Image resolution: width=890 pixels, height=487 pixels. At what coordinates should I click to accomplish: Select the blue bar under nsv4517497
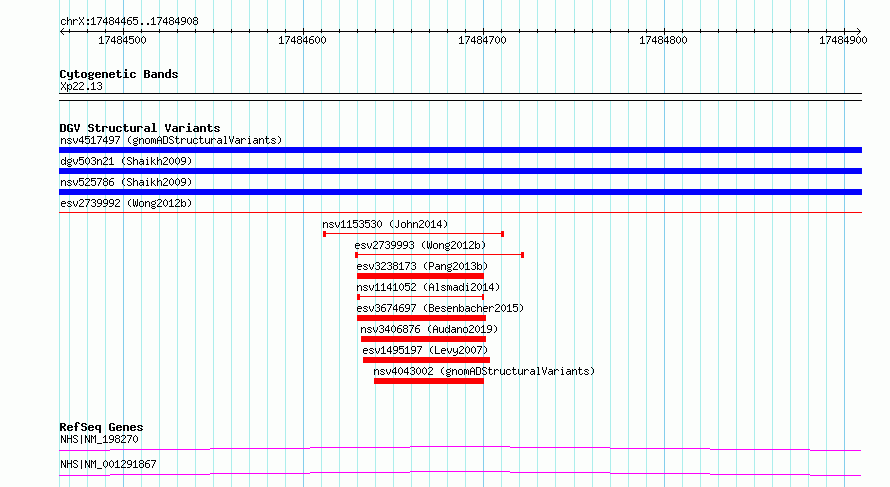[x=460, y=150]
